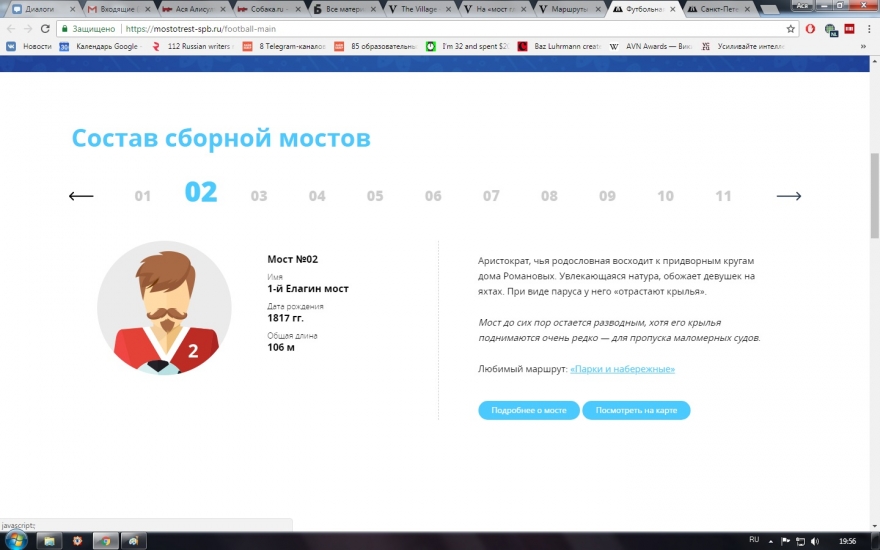The width and height of the screenshot is (880, 550).
Task: Click the Windows Start button
Action: pyautogui.click(x=16, y=540)
